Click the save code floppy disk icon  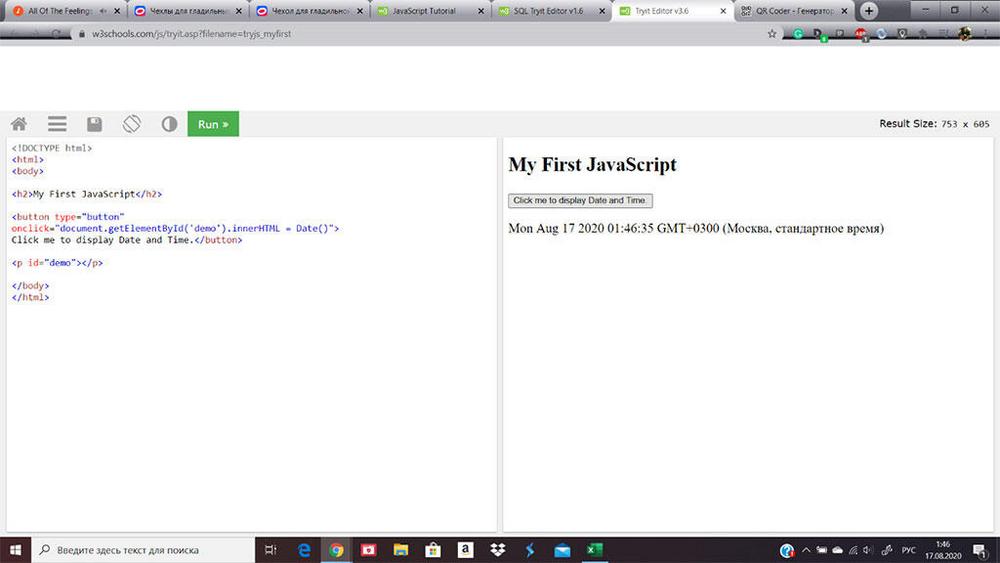pyautogui.click(x=94, y=124)
